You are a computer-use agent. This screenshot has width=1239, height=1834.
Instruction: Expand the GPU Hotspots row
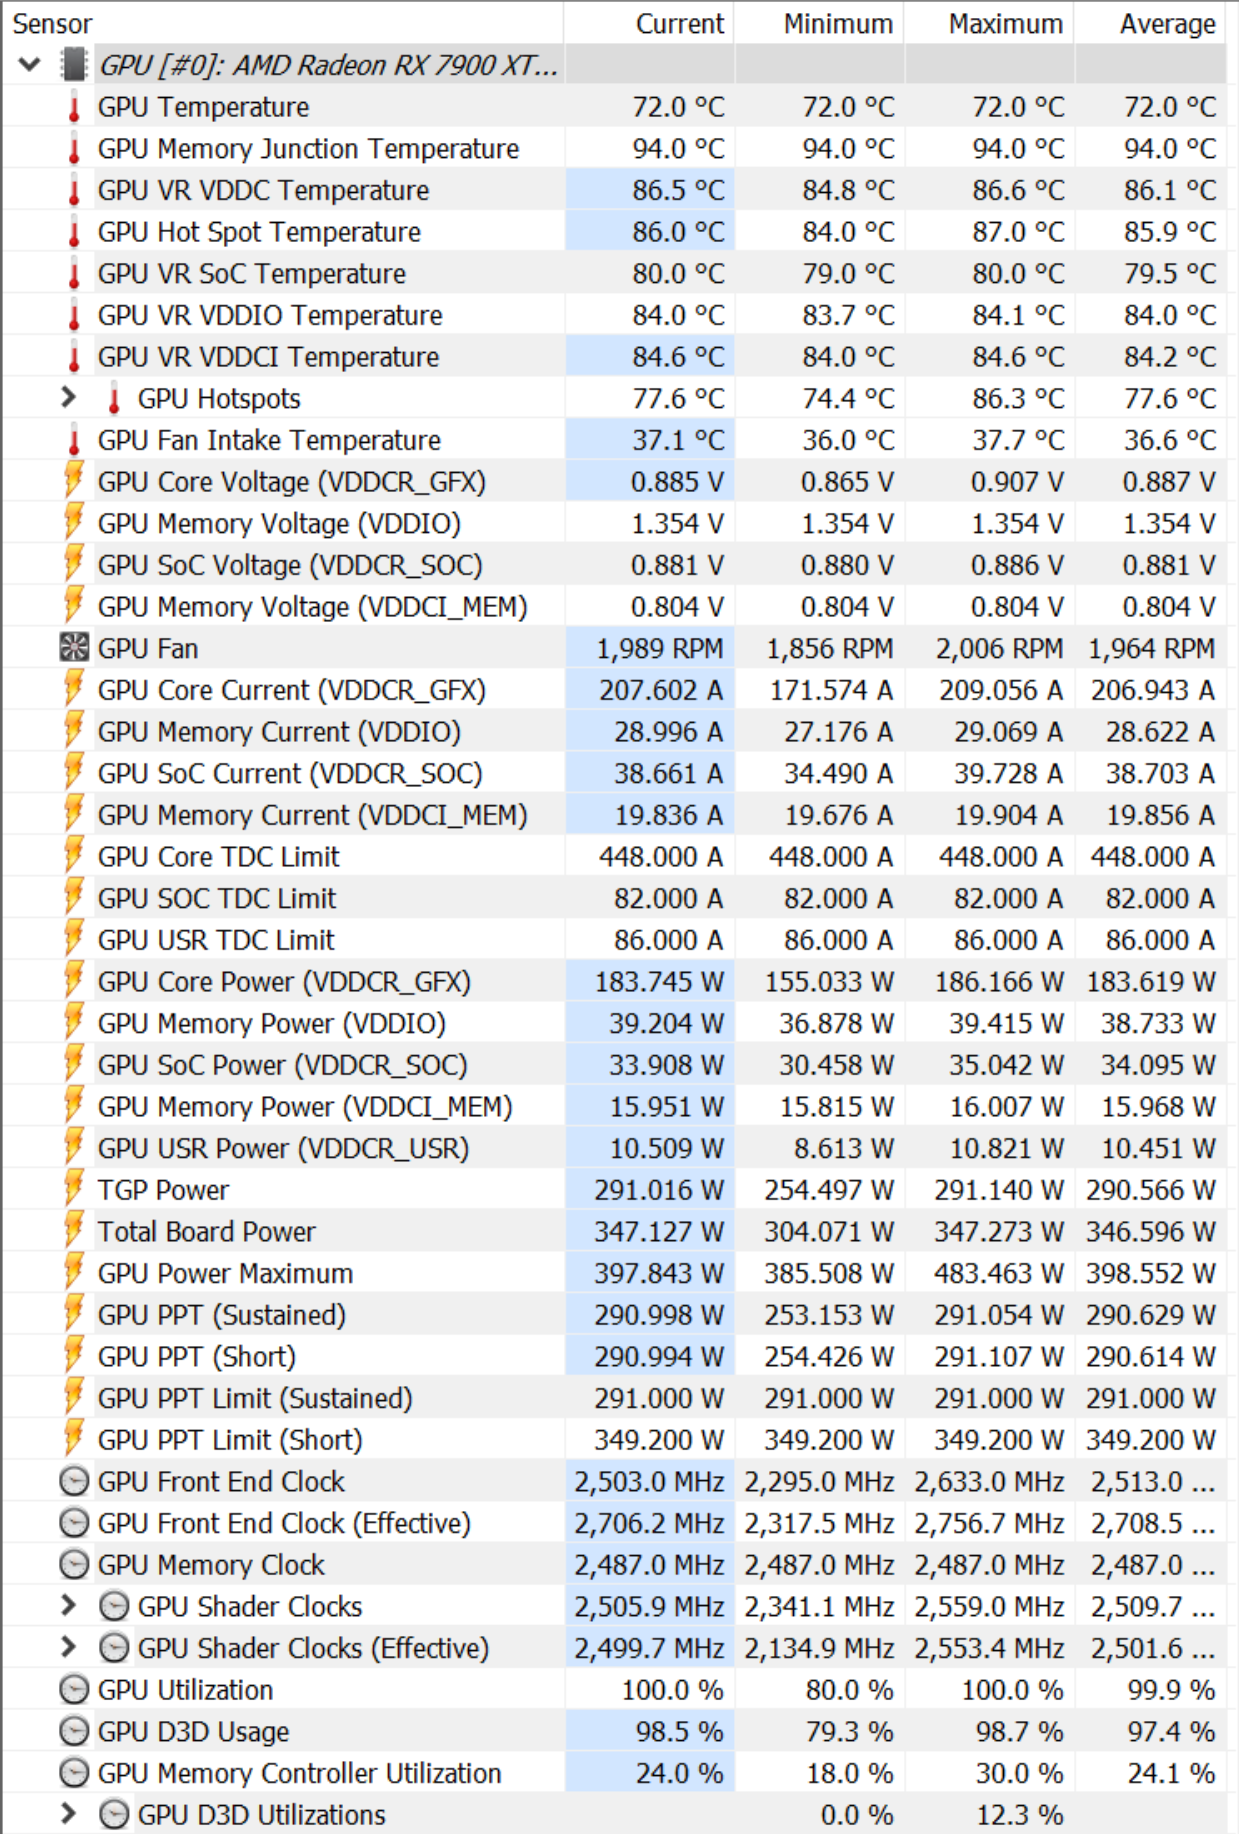68,398
